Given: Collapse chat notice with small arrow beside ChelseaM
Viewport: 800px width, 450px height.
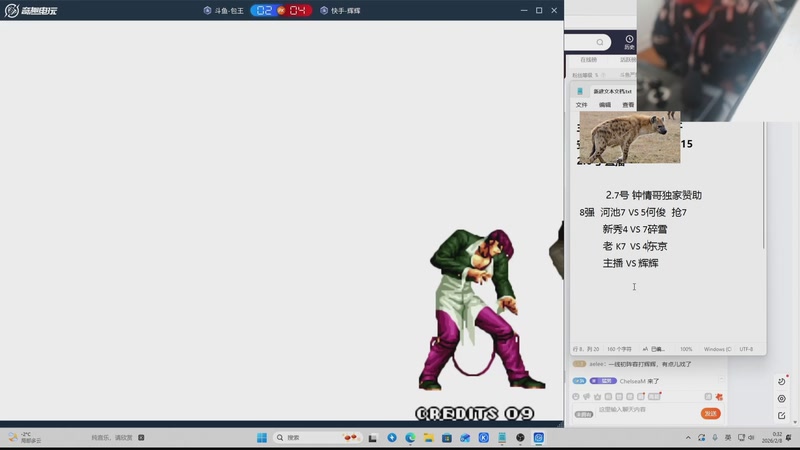Looking at the screenshot, I should coord(721,380).
